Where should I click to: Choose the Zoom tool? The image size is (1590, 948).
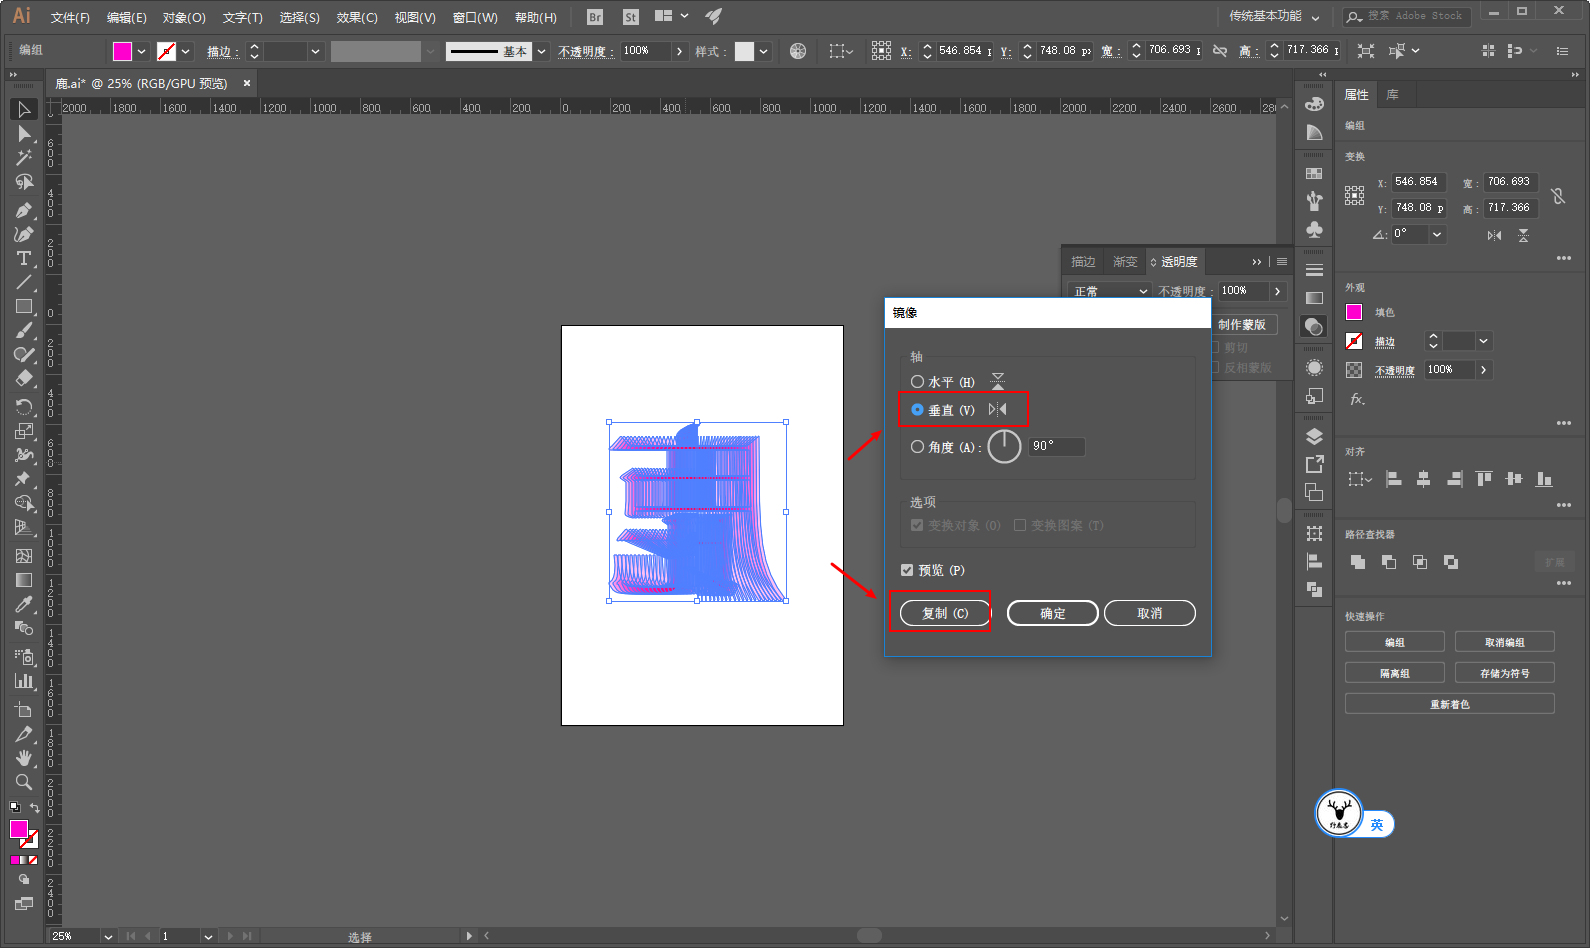tap(24, 782)
